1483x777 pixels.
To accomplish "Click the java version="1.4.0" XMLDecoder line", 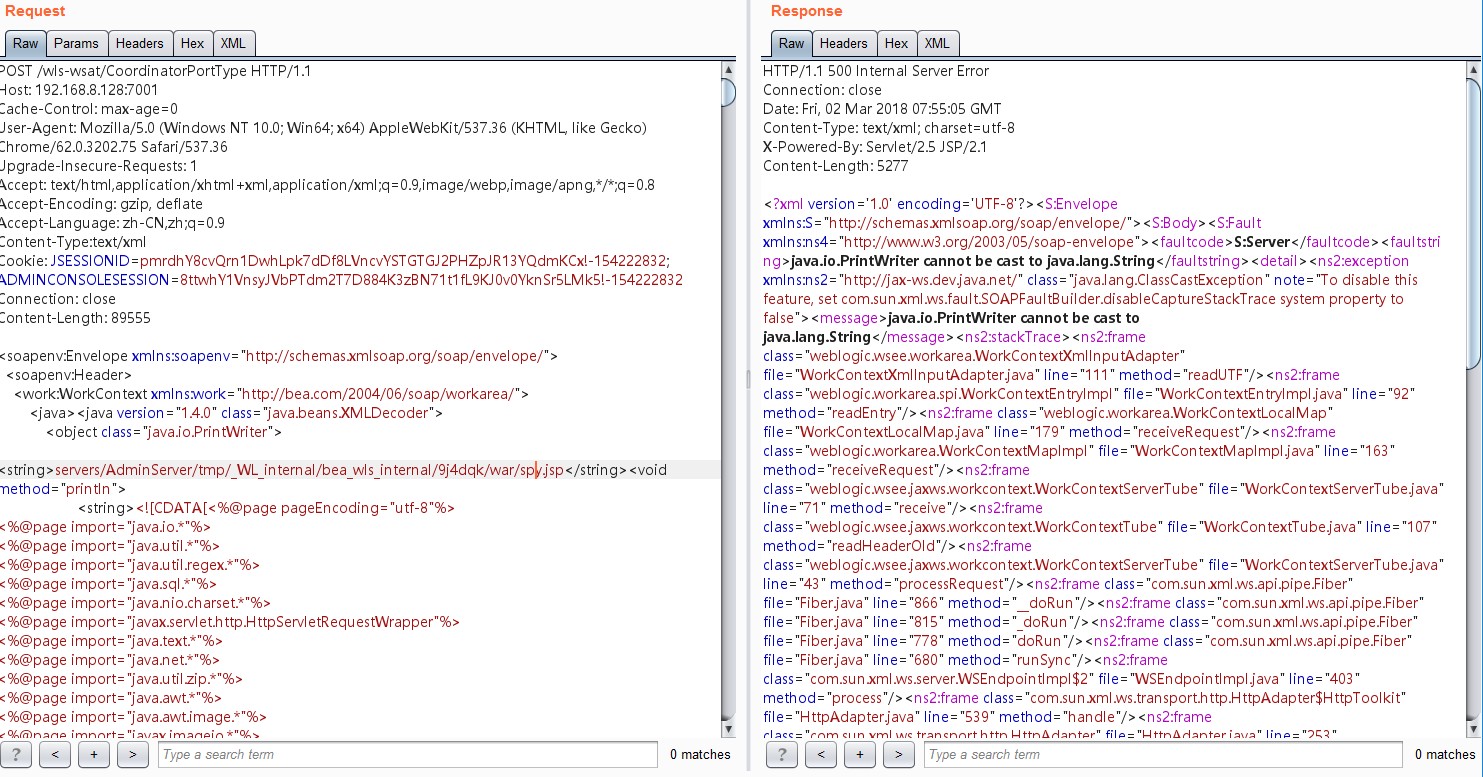I will [236, 413].
